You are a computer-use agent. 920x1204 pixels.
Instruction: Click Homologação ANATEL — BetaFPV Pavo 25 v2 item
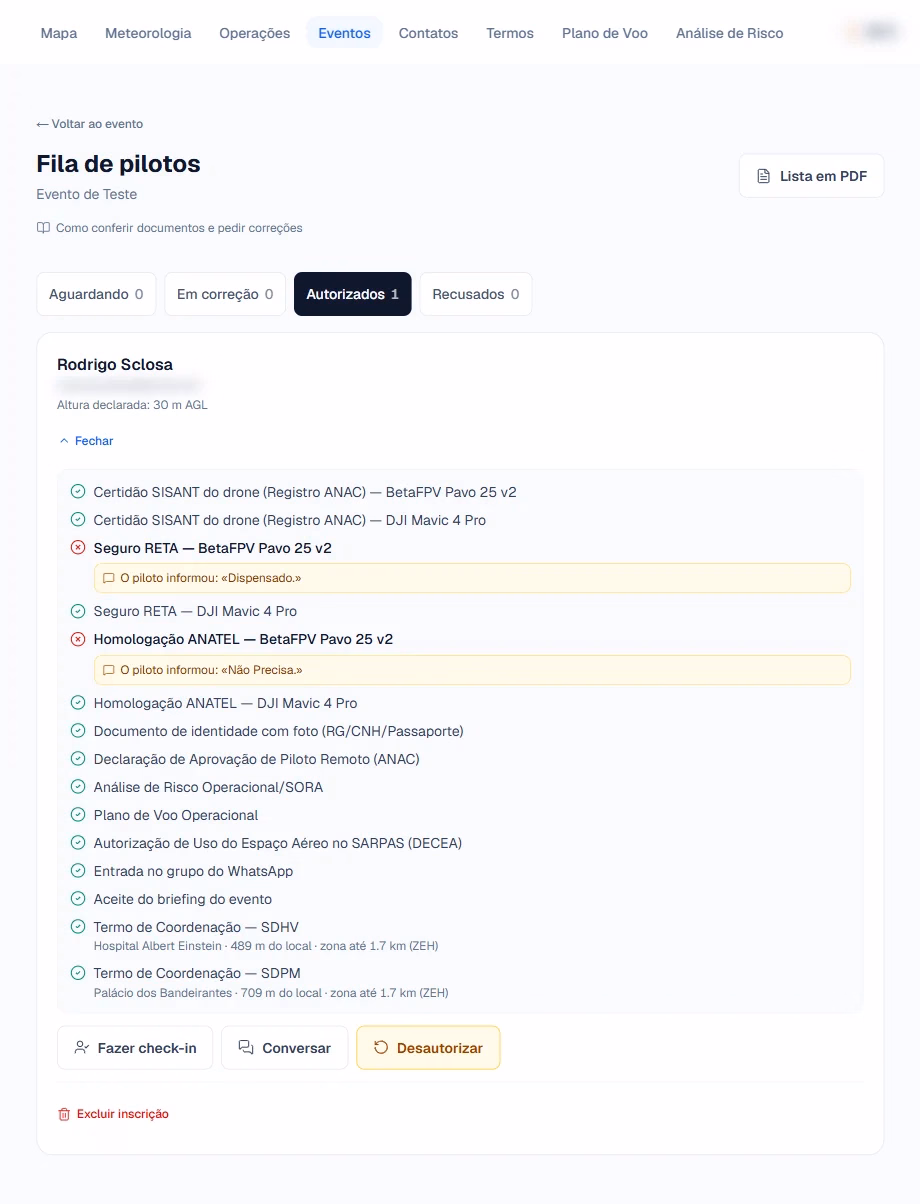(x=243, y=639)
